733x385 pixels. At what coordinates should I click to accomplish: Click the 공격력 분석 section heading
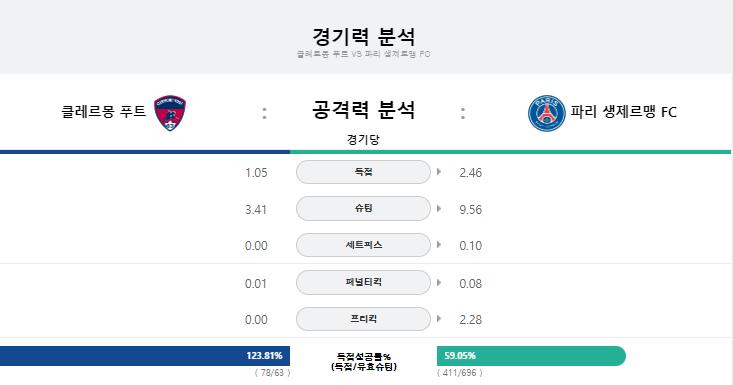363,110
